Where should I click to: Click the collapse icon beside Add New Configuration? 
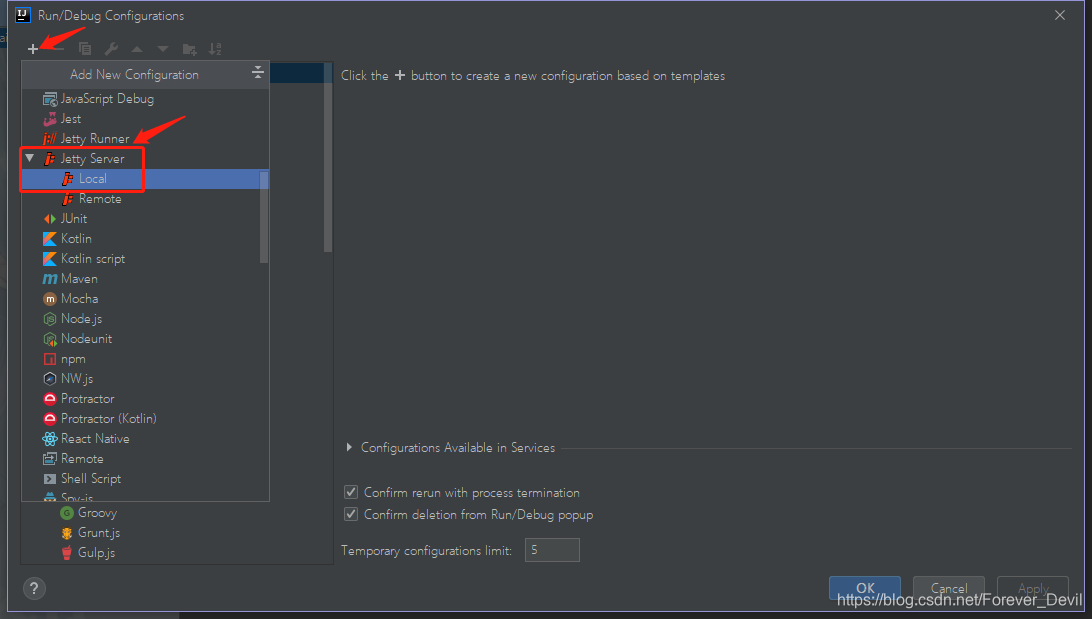258,72
